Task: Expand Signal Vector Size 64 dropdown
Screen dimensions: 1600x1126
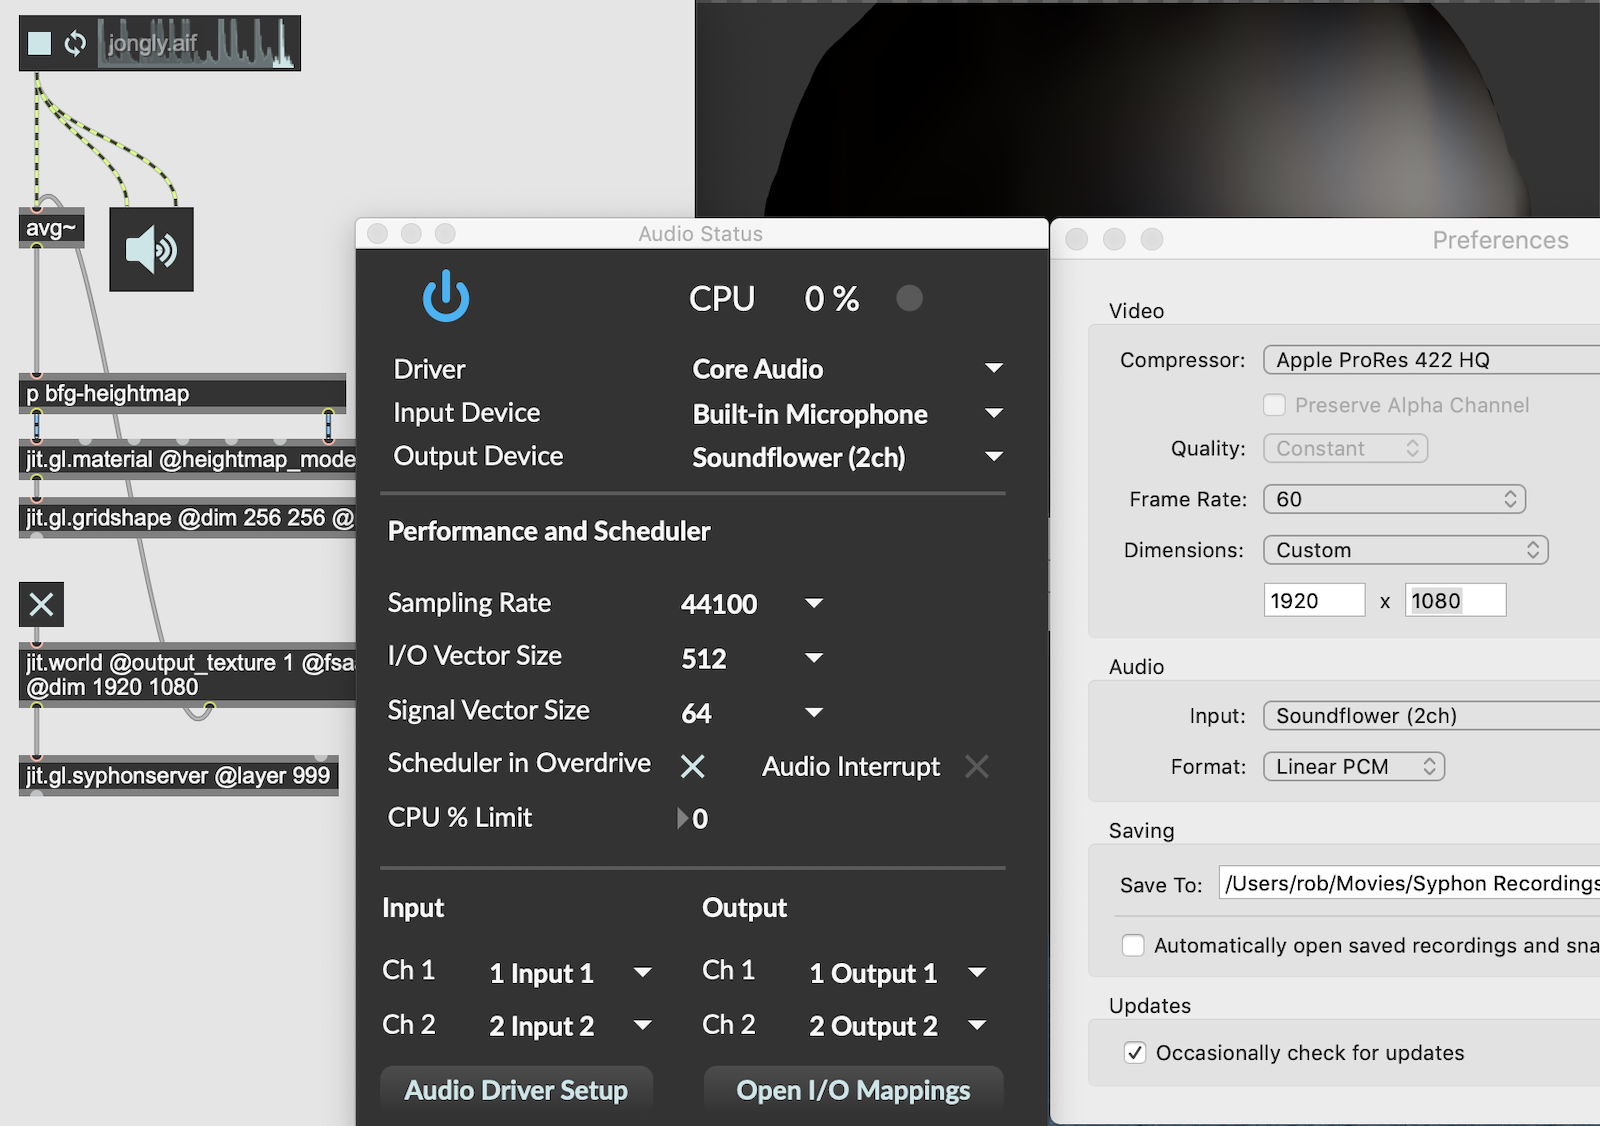Action: [752, 713]
